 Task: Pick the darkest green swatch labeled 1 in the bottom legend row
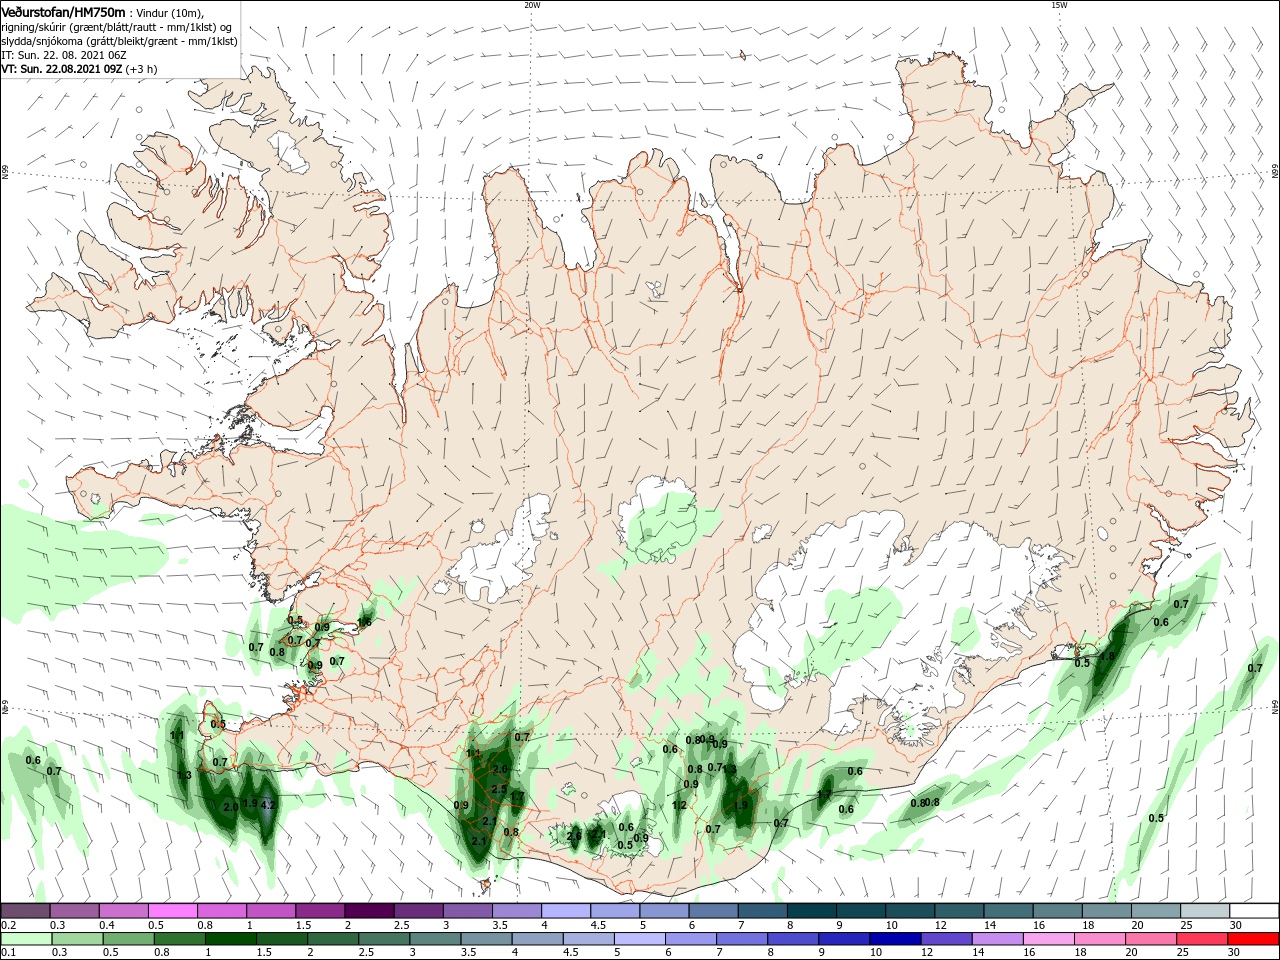(x=230, y=939)
